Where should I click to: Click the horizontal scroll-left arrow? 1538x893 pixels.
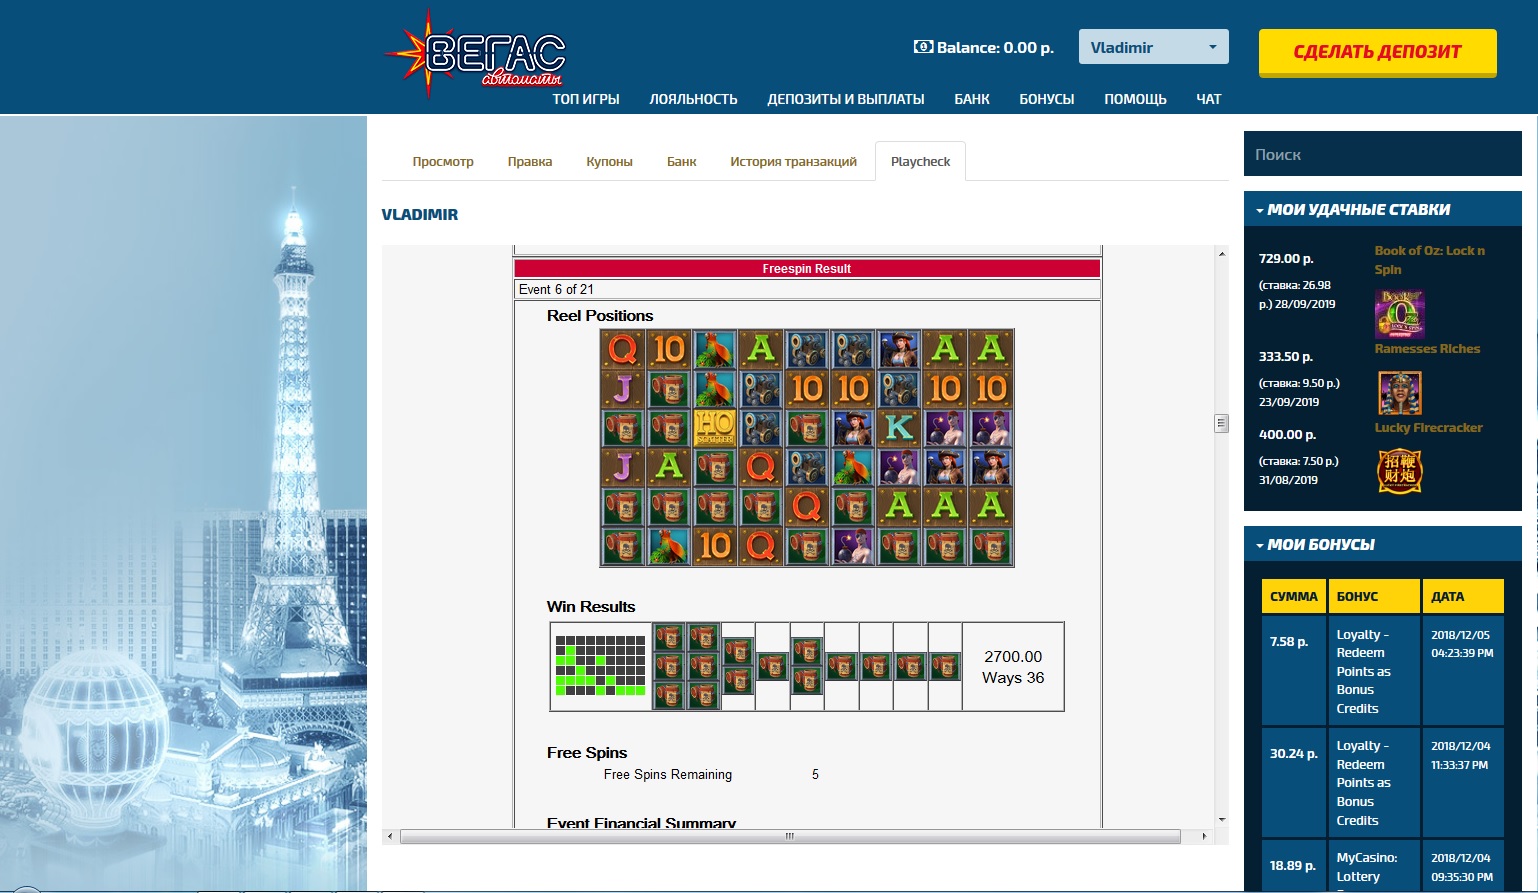click(390, 836)
